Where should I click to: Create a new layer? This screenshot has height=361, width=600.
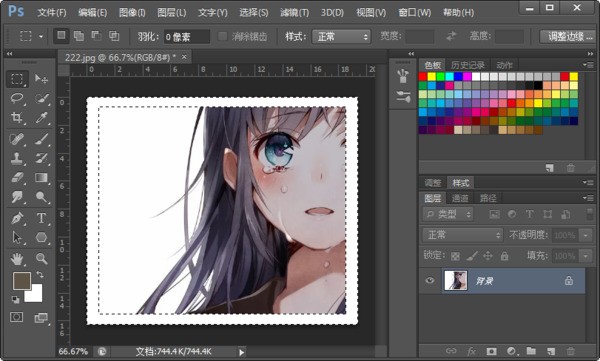tap(551, 351)
